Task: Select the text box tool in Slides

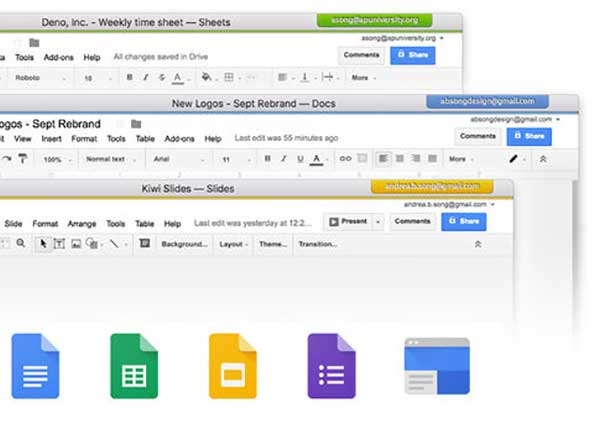Action: coord(59,243)
